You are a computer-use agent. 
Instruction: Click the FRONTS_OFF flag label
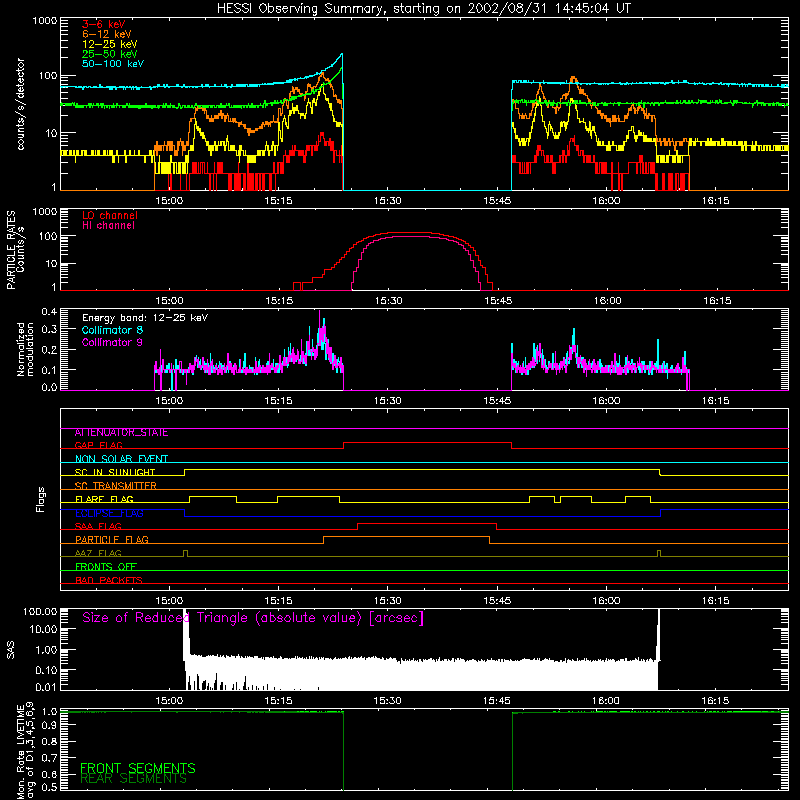(x=106, y=567)
